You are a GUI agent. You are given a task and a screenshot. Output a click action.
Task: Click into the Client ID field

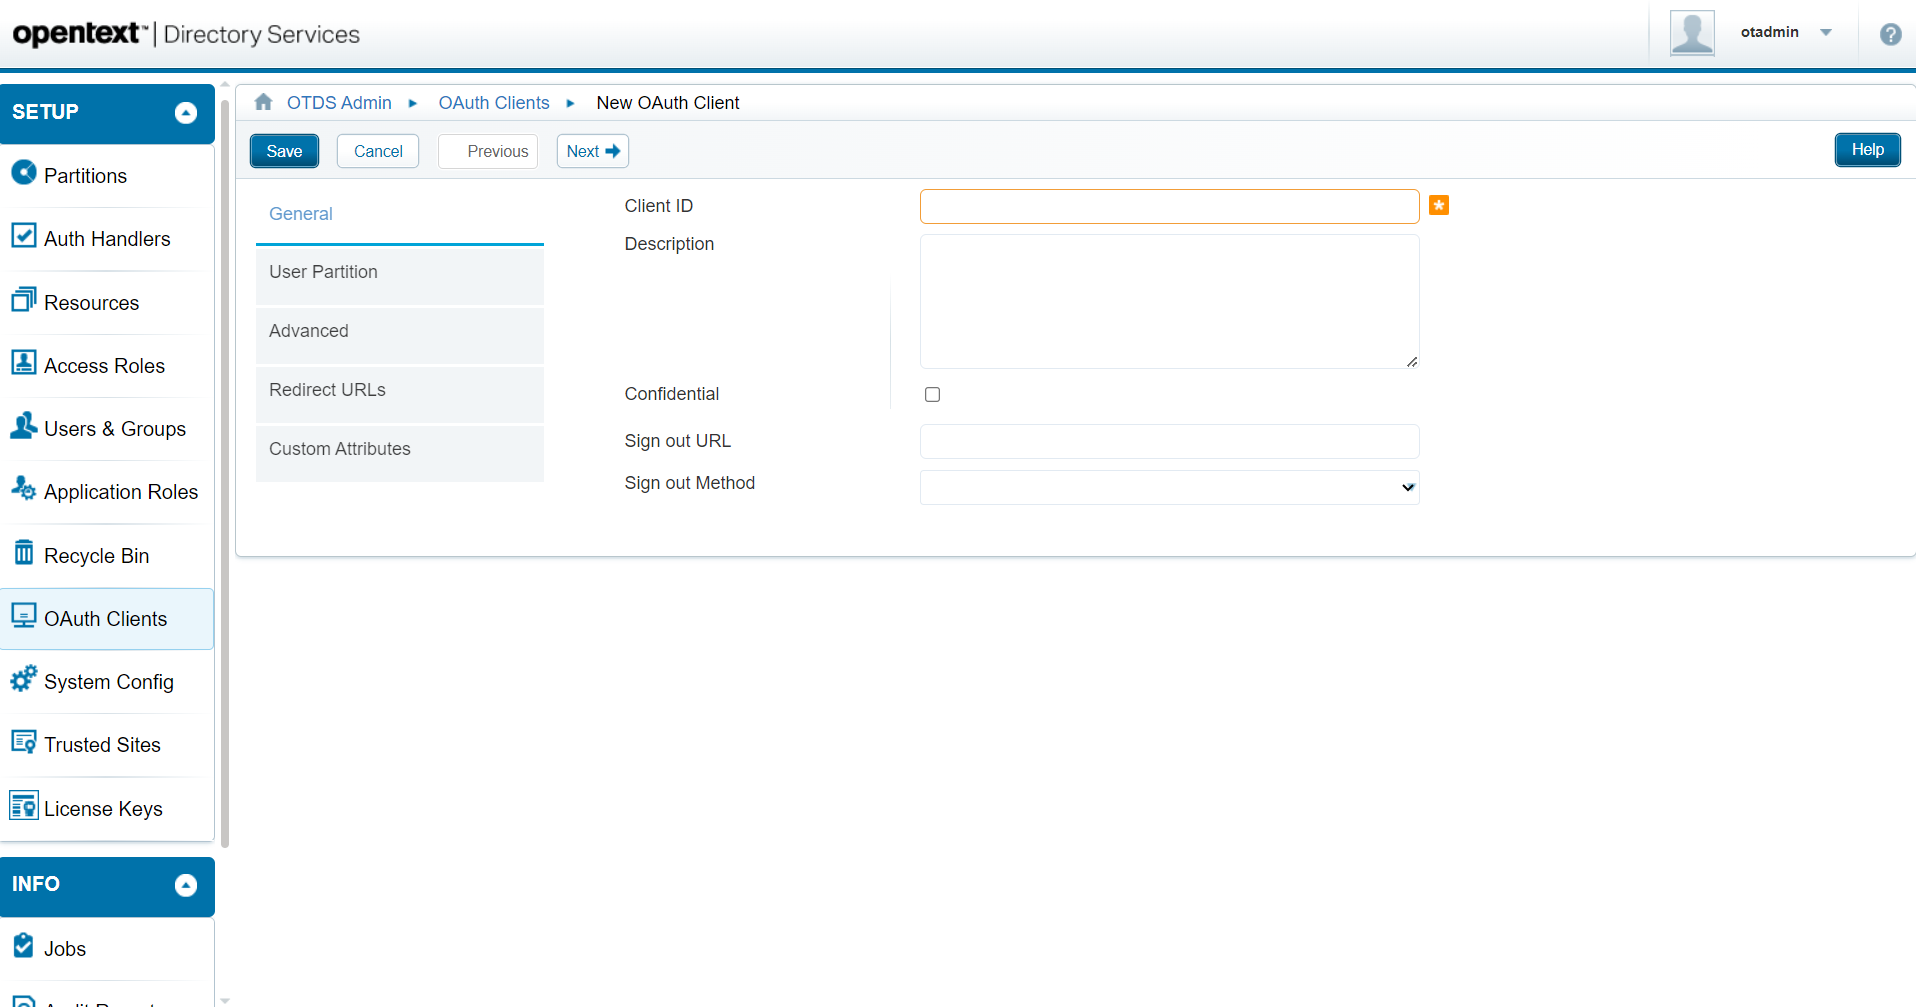(1169, 207)
